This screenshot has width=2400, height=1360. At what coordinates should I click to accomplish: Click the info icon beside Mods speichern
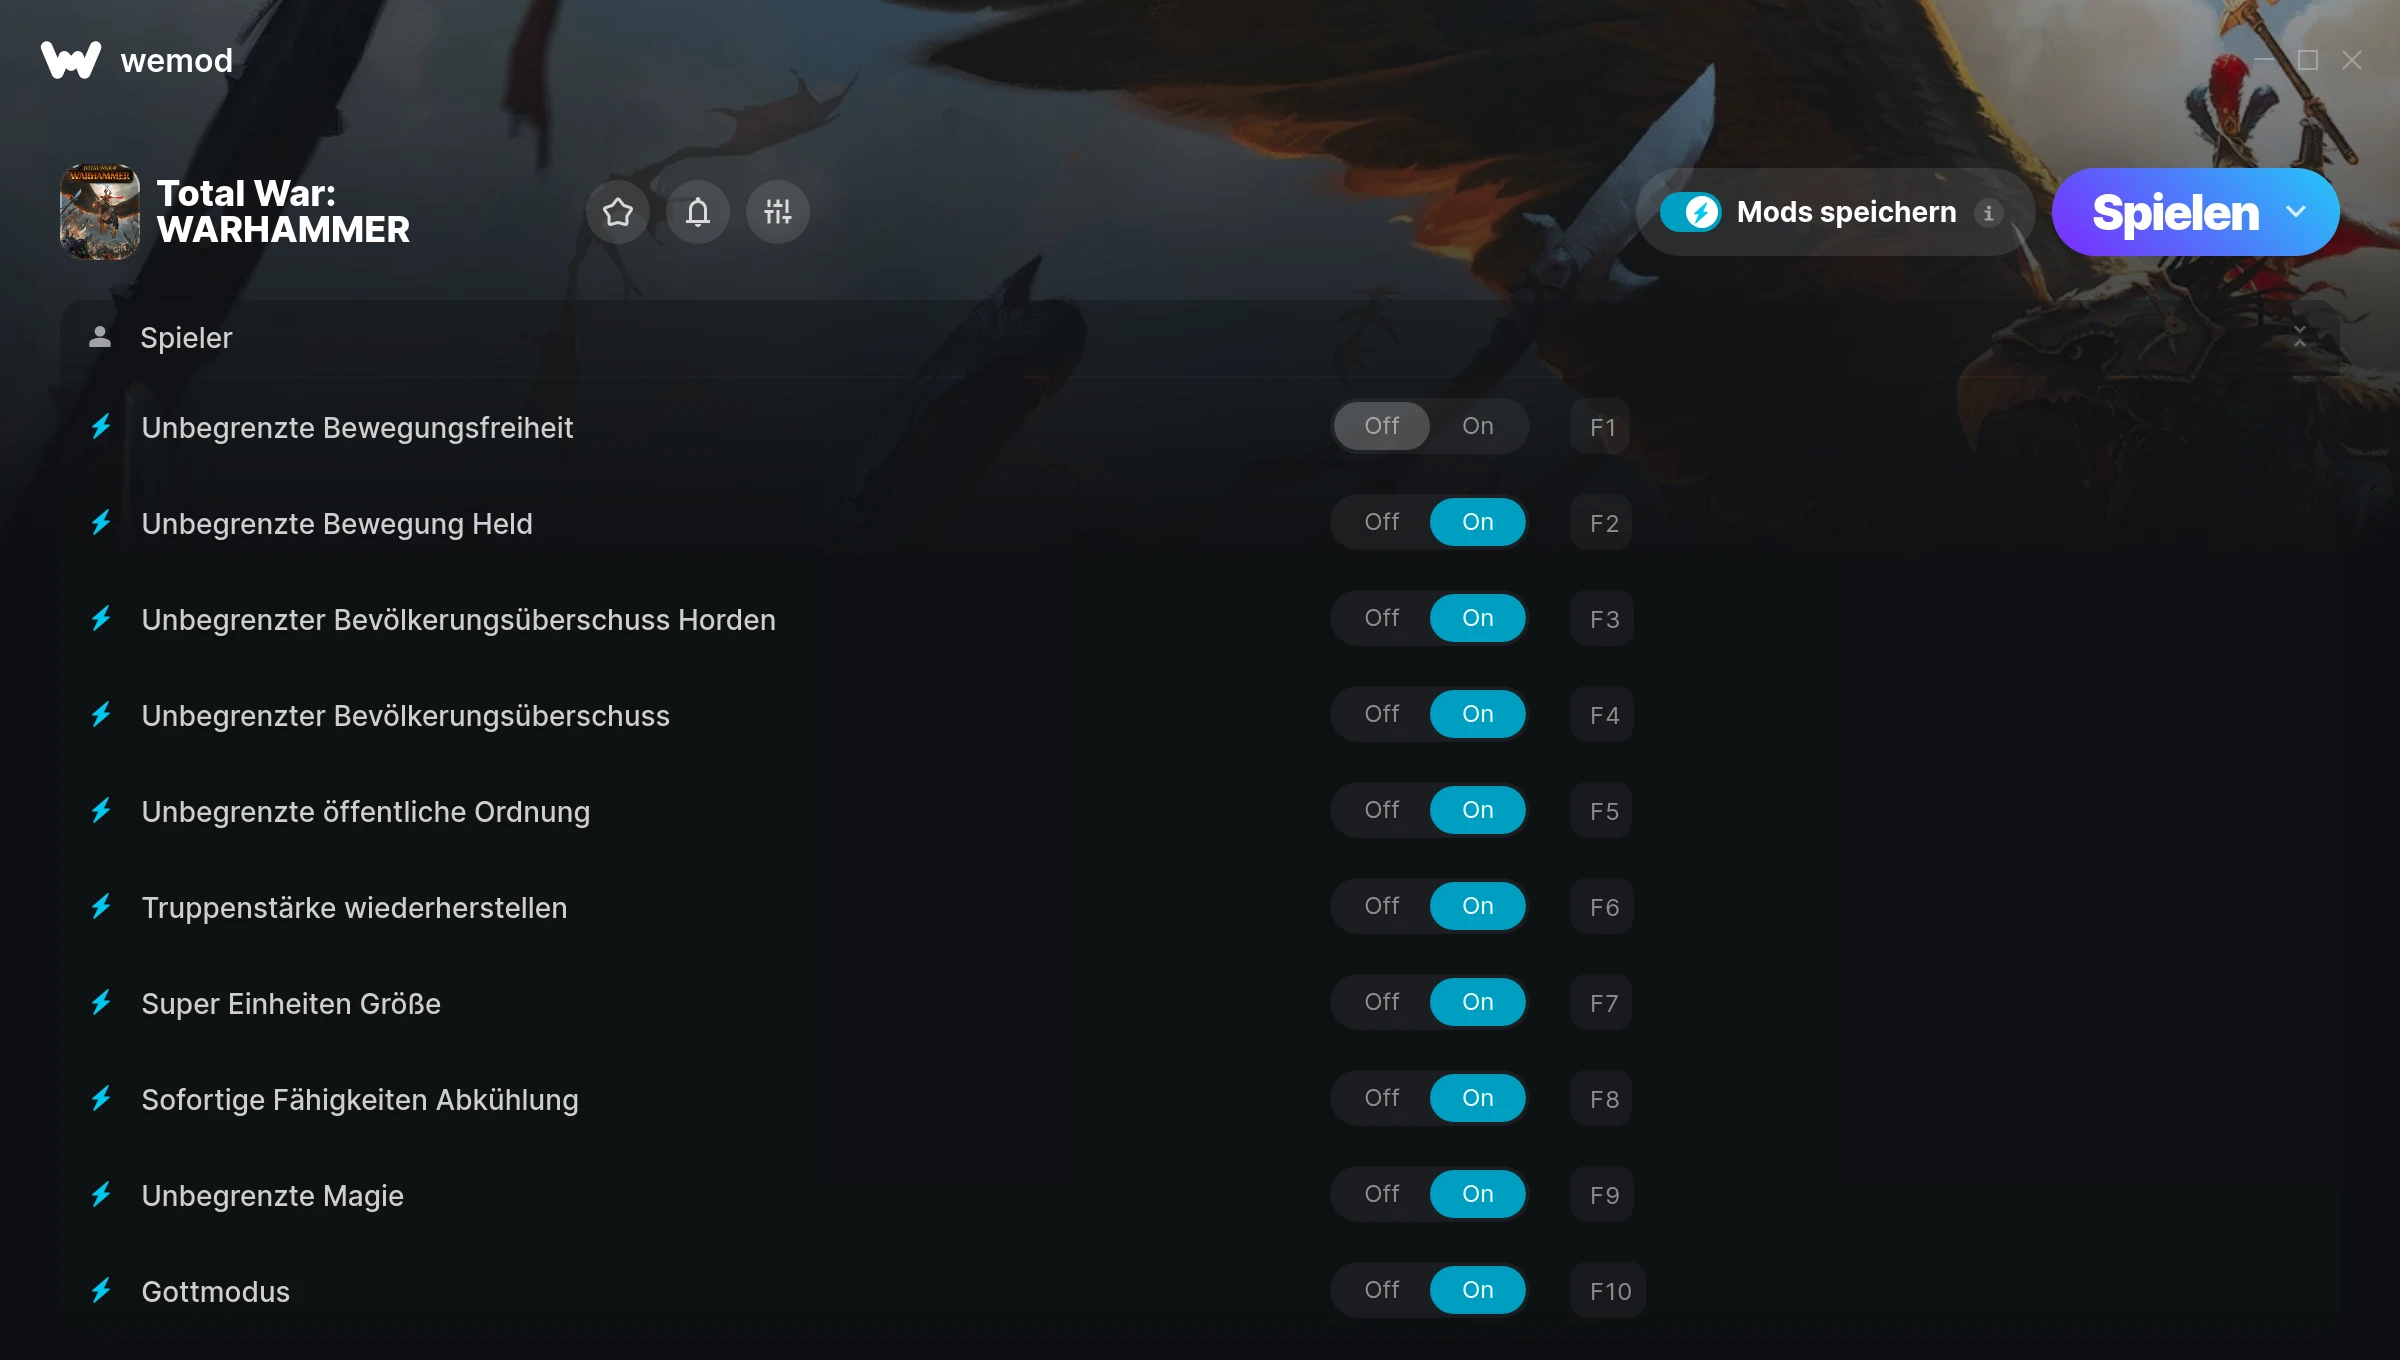point(1988,212)
